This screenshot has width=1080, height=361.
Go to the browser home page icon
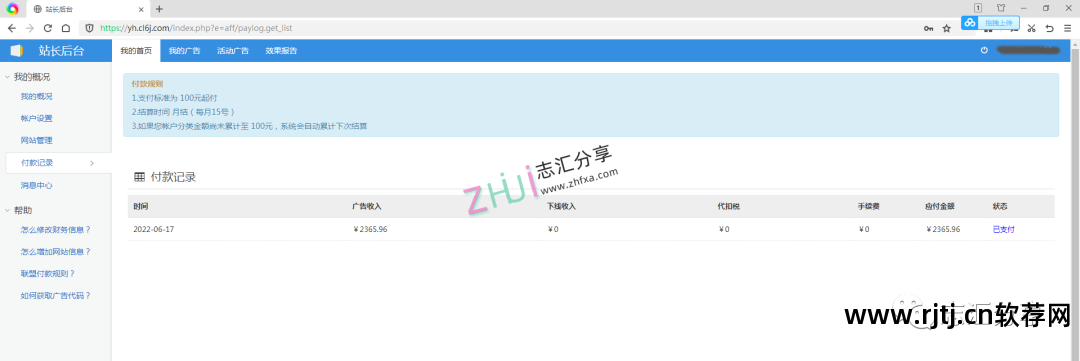[65, 28]
